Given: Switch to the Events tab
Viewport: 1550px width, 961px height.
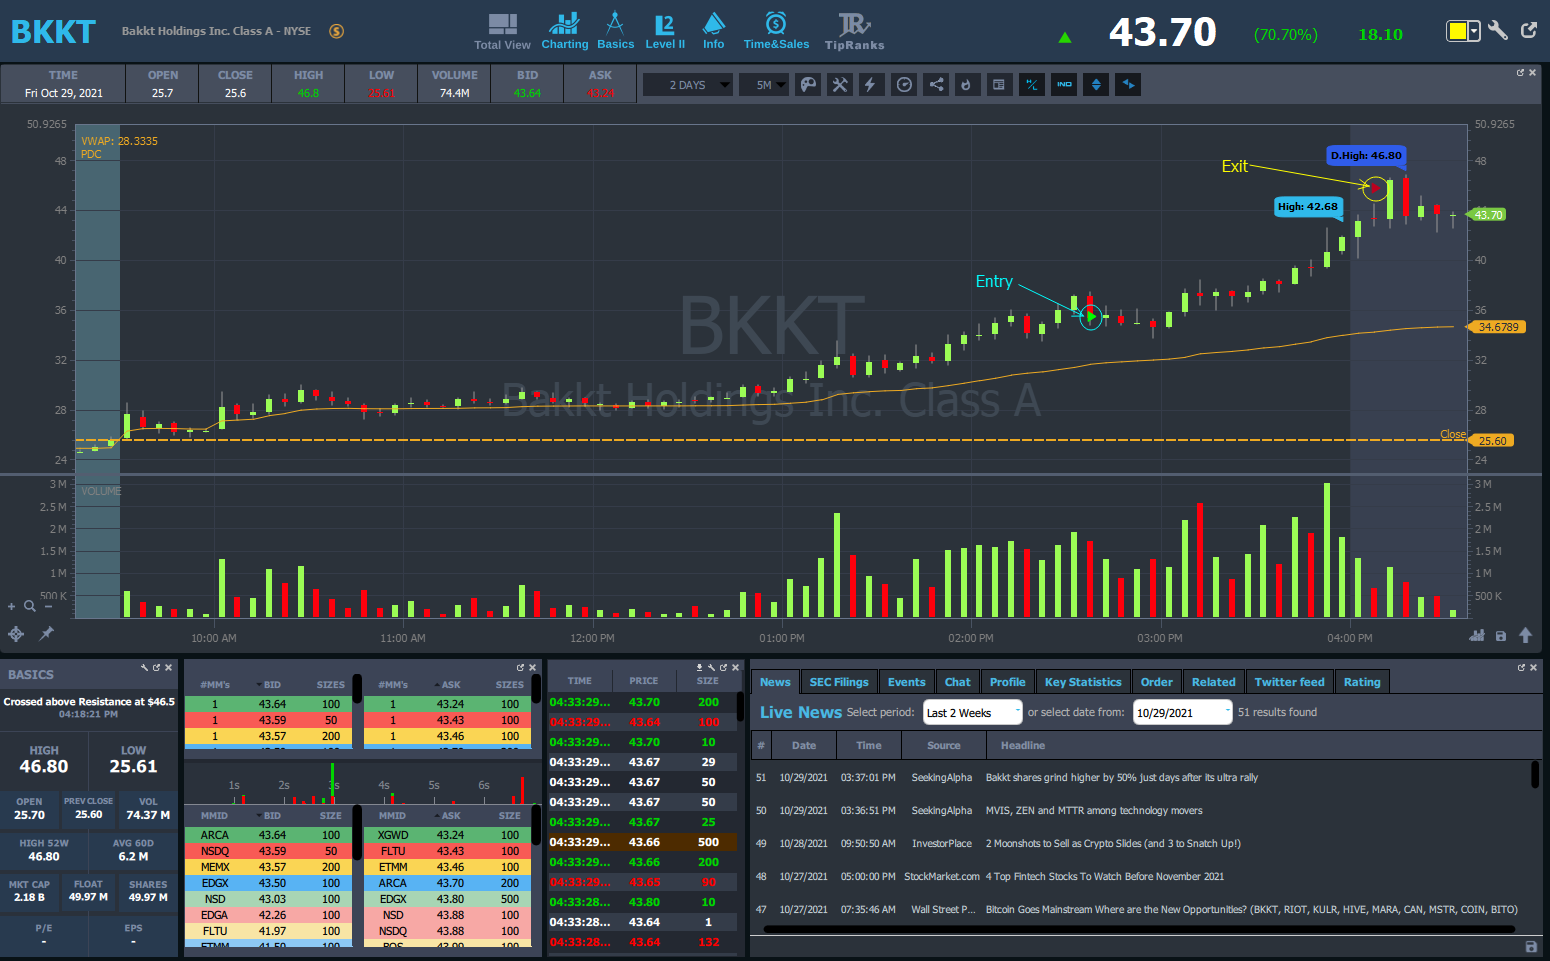Looking at the screenshot, I should pos(907,682).
